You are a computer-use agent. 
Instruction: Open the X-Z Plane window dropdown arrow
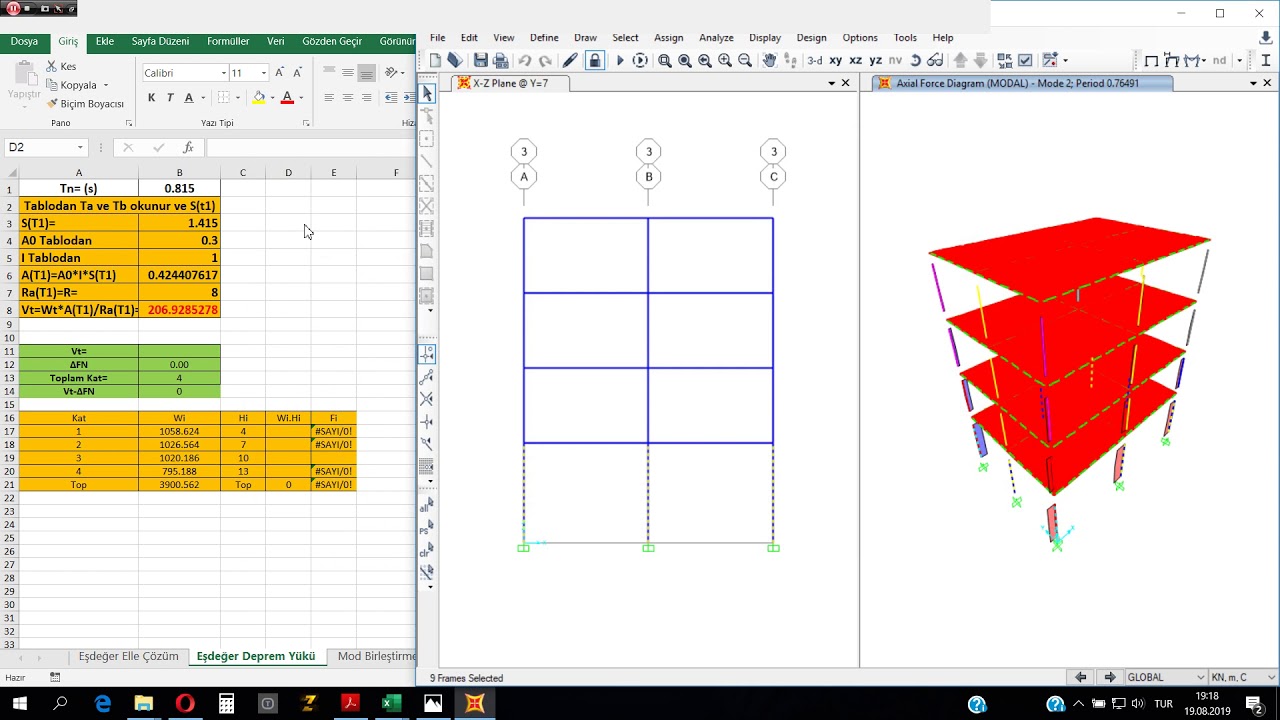tap(832, 84)
